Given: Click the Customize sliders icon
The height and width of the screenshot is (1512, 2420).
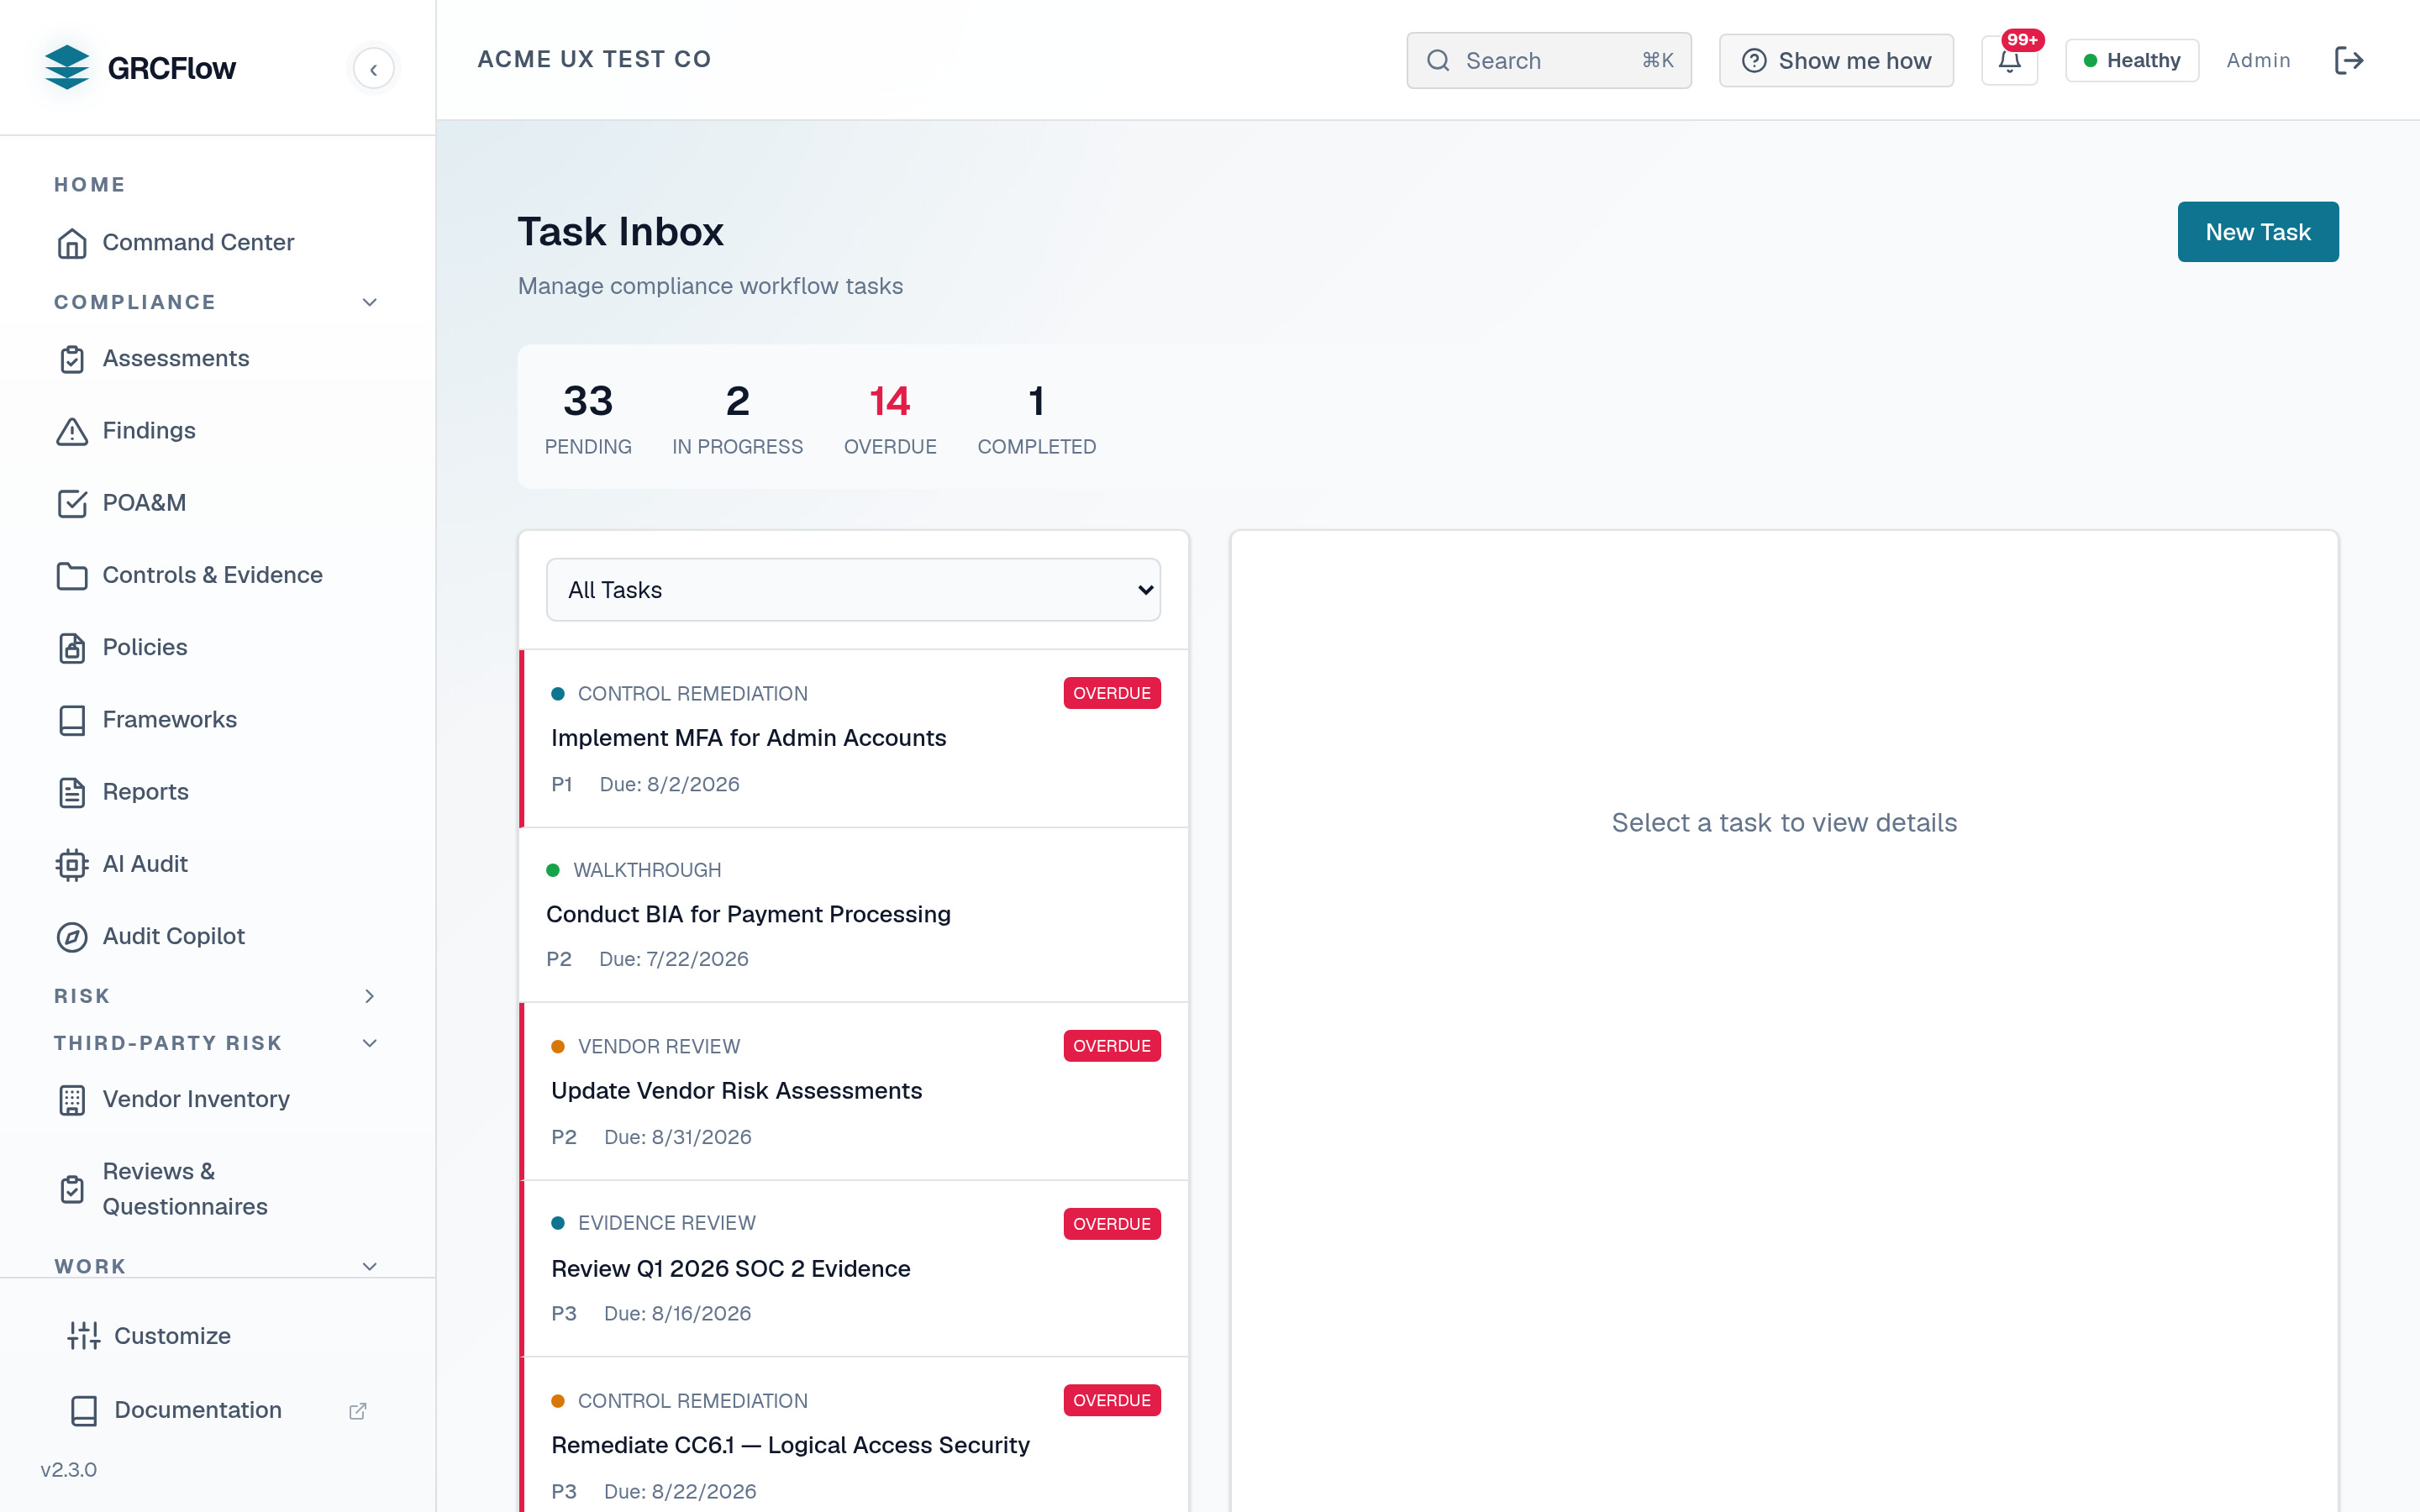Looking at the screenshot, I should (x=84, y=1336).
